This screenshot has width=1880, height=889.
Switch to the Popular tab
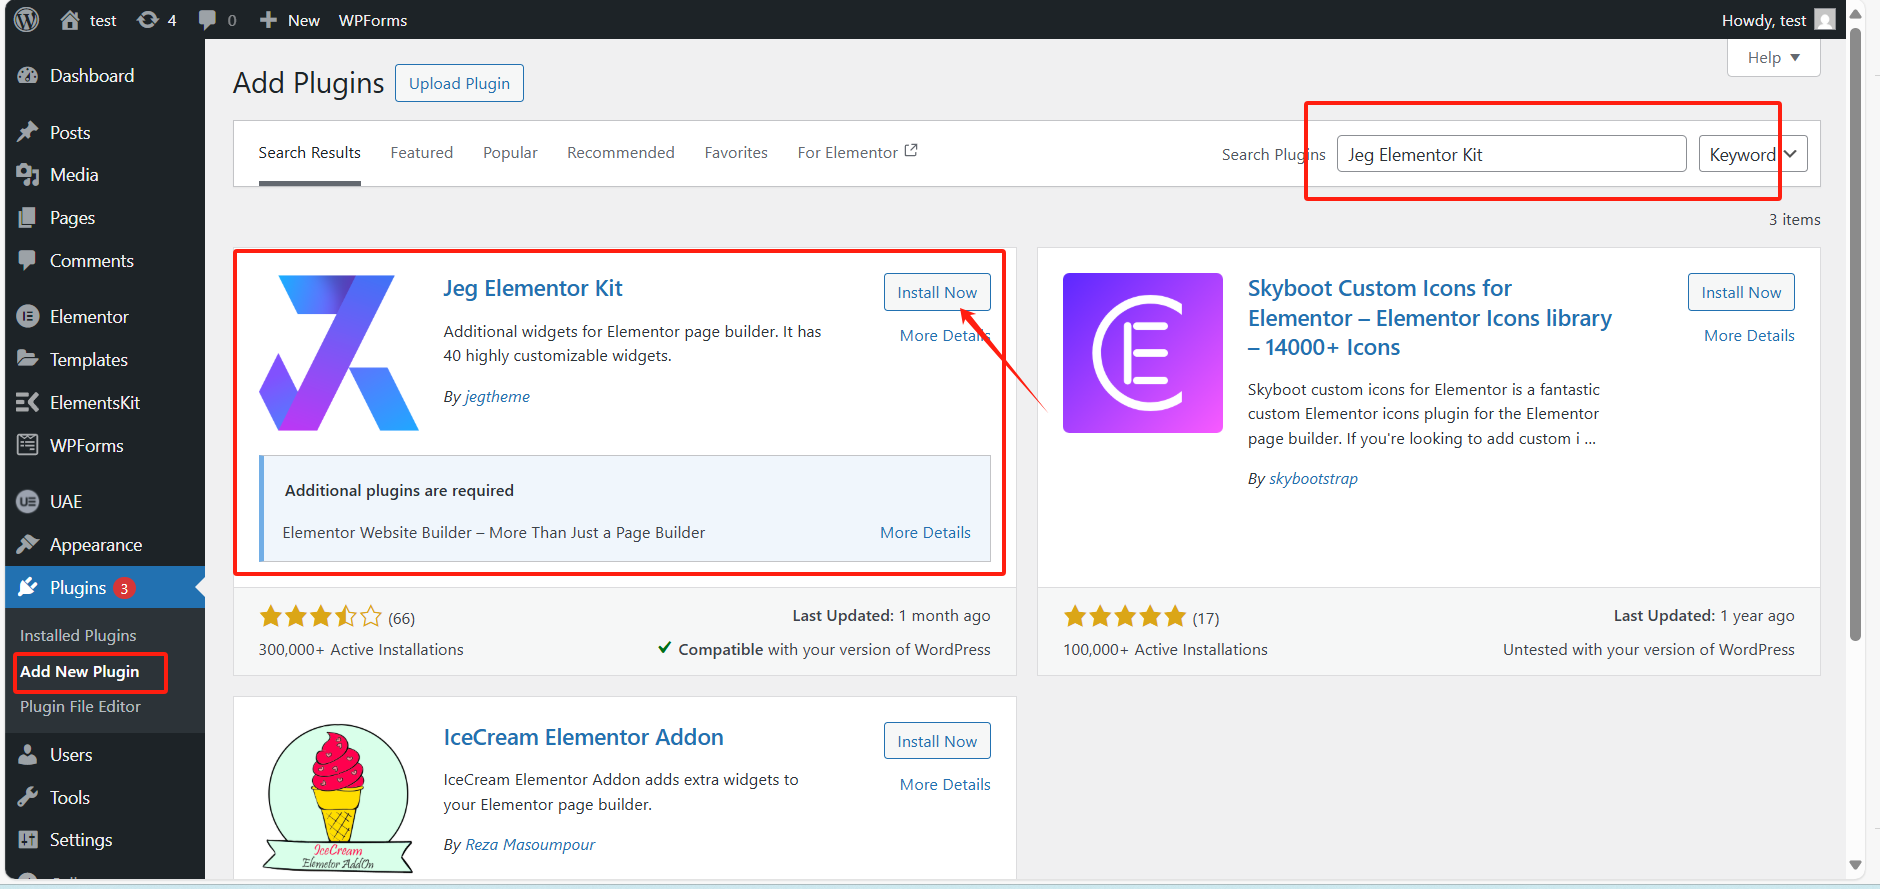[510, 153]
